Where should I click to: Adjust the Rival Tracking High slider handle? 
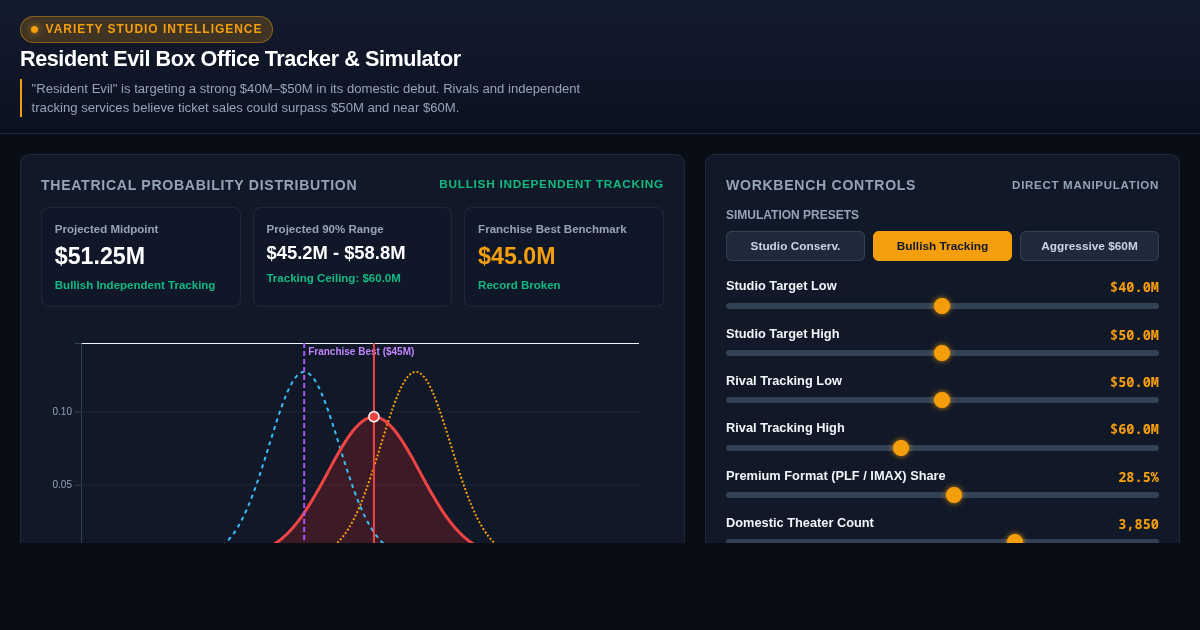(901, 448)
